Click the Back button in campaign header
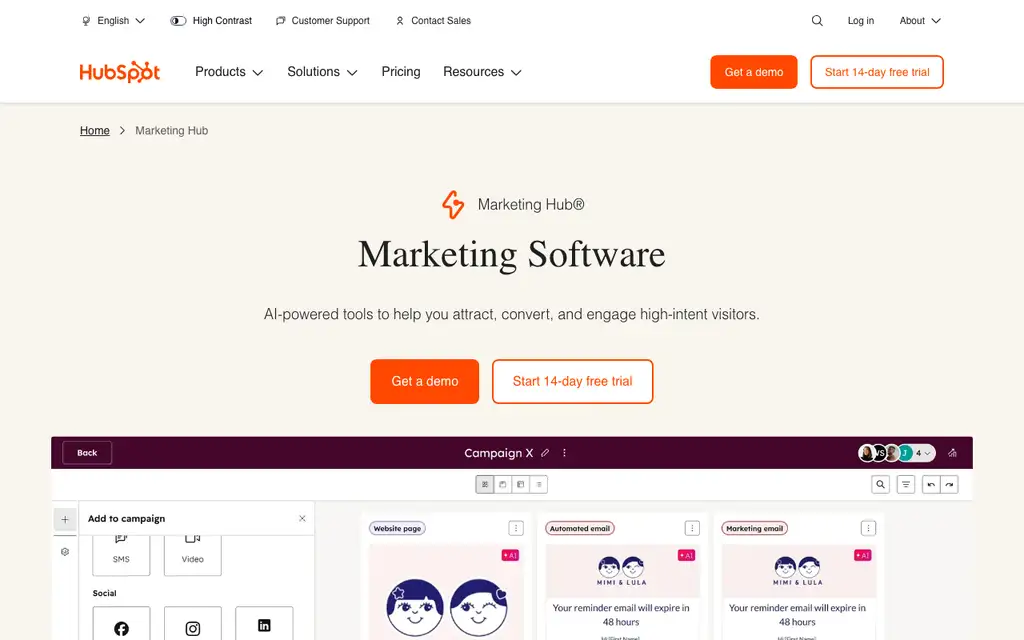 click(87, 453)
